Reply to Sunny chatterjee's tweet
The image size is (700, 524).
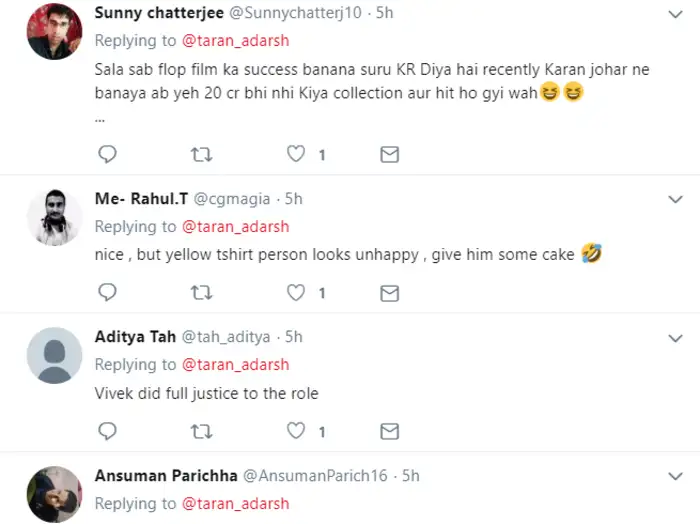(107, 154)
